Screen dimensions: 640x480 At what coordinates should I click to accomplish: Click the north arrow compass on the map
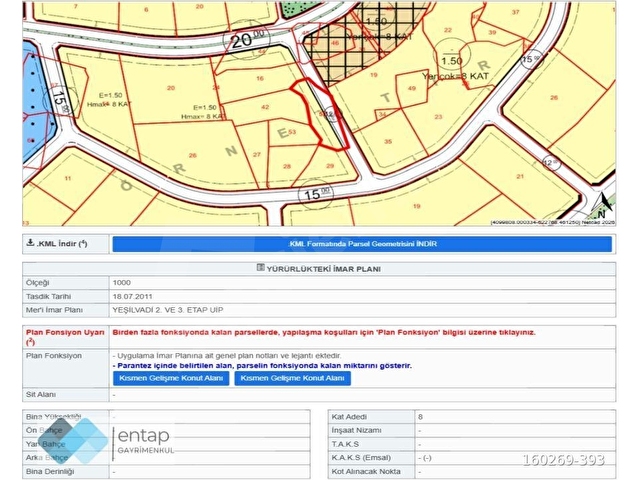(602, 205)
